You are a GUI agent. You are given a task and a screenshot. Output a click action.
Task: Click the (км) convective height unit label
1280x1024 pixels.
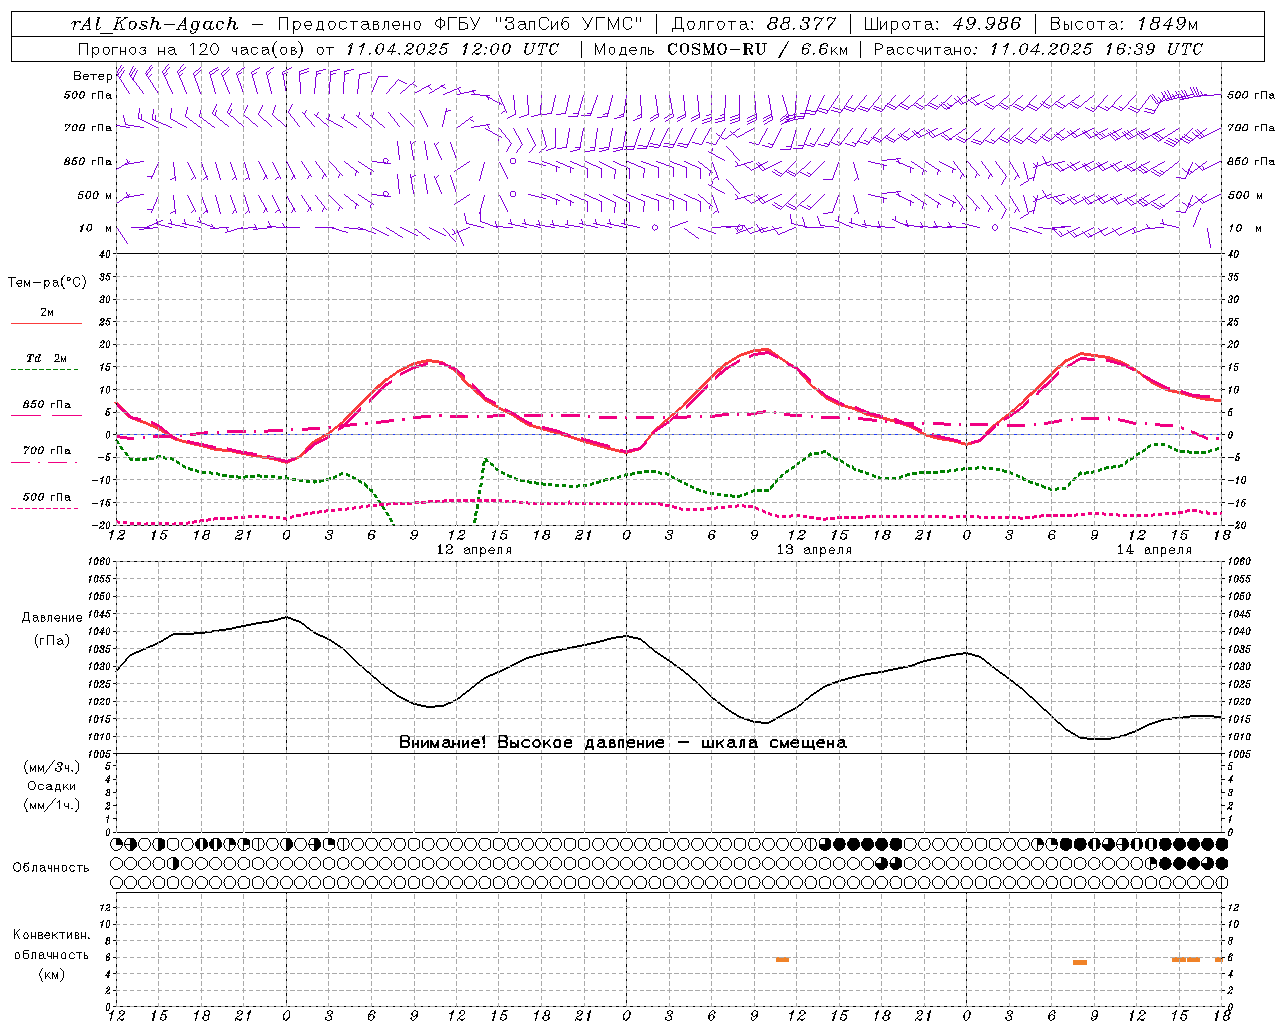pyautogui.click(x=51, y=974)
